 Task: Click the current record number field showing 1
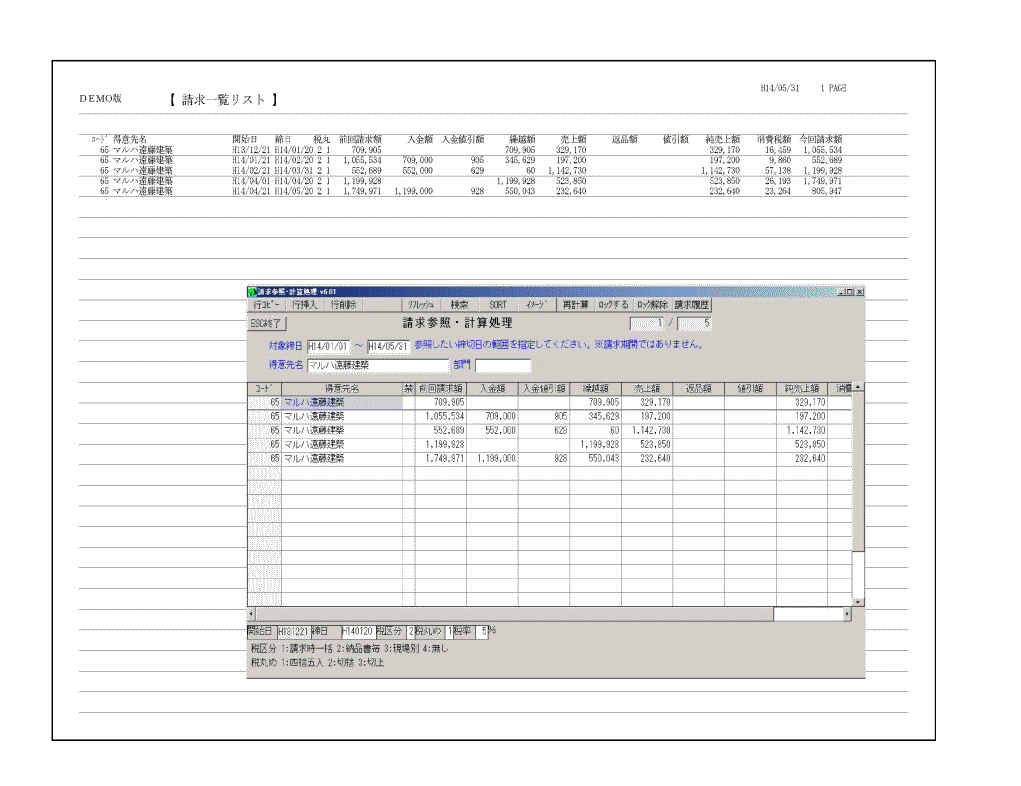pyautogui.click(x=647, y=323)
